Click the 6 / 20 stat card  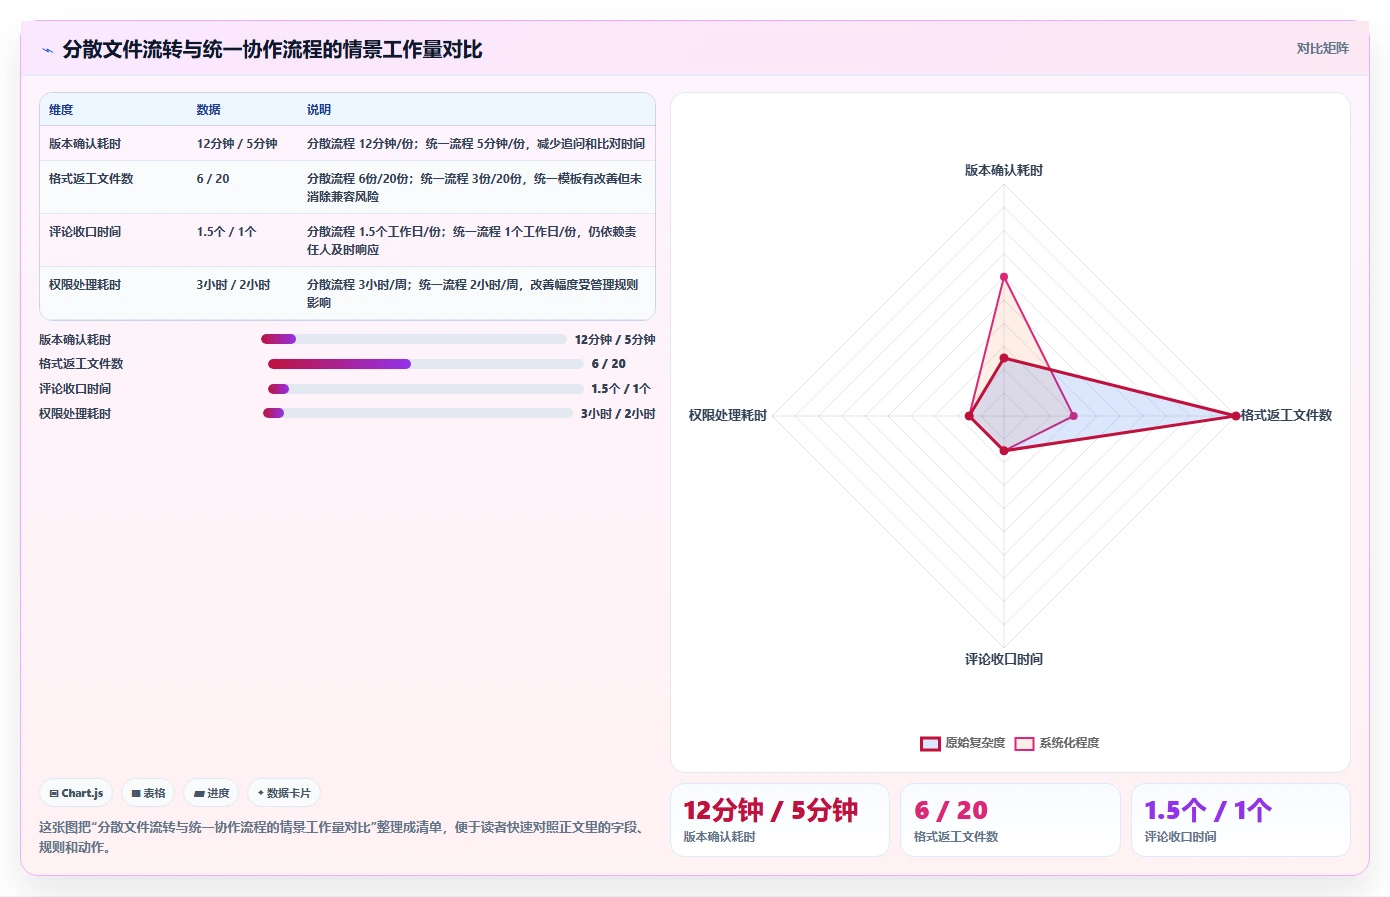click(1010, 820)
